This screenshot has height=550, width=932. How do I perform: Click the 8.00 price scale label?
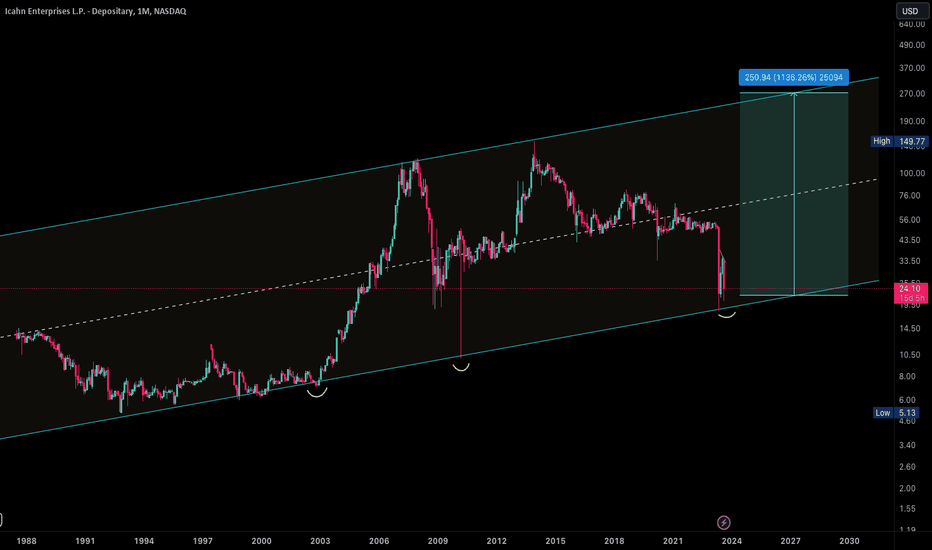point(907,376)
